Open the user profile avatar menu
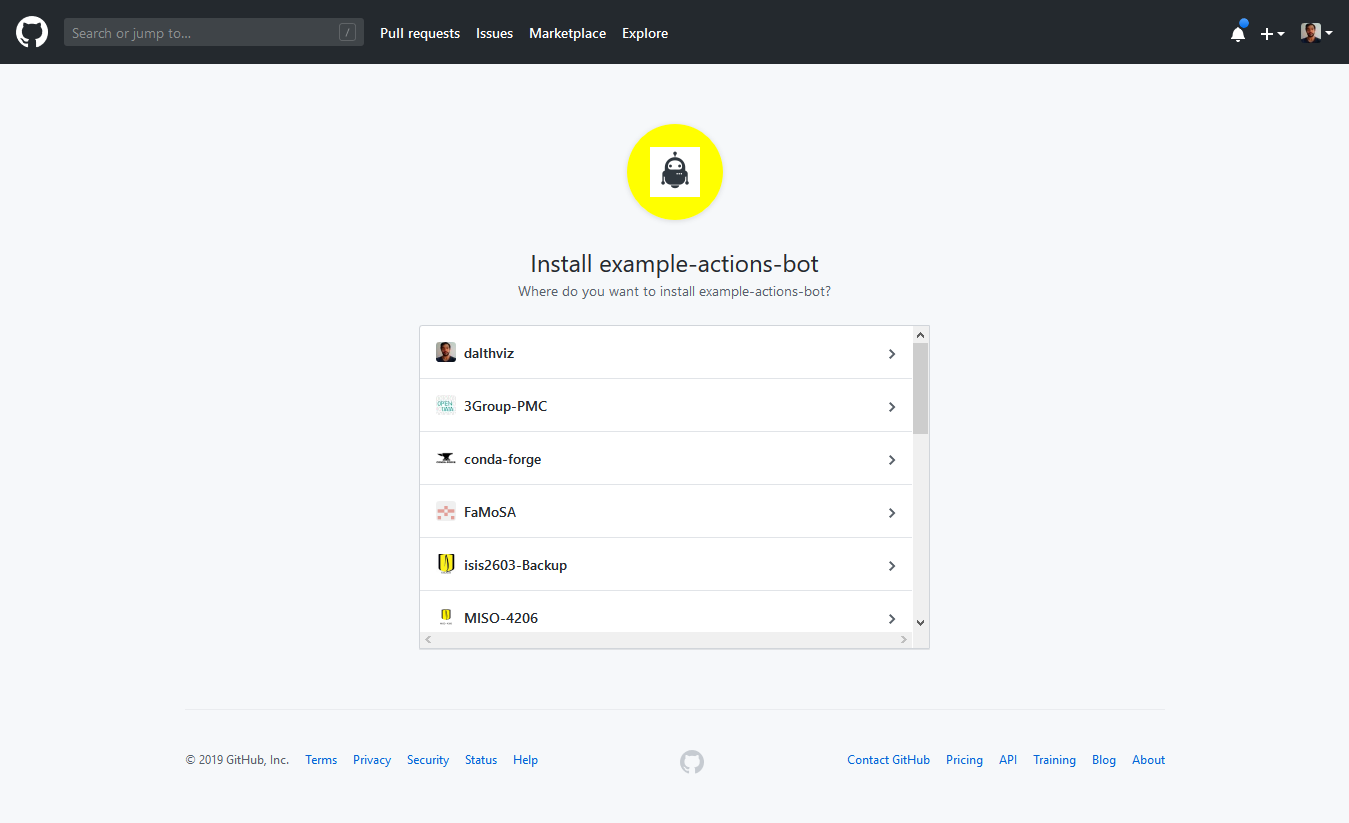 click(x=1316, y=33)
